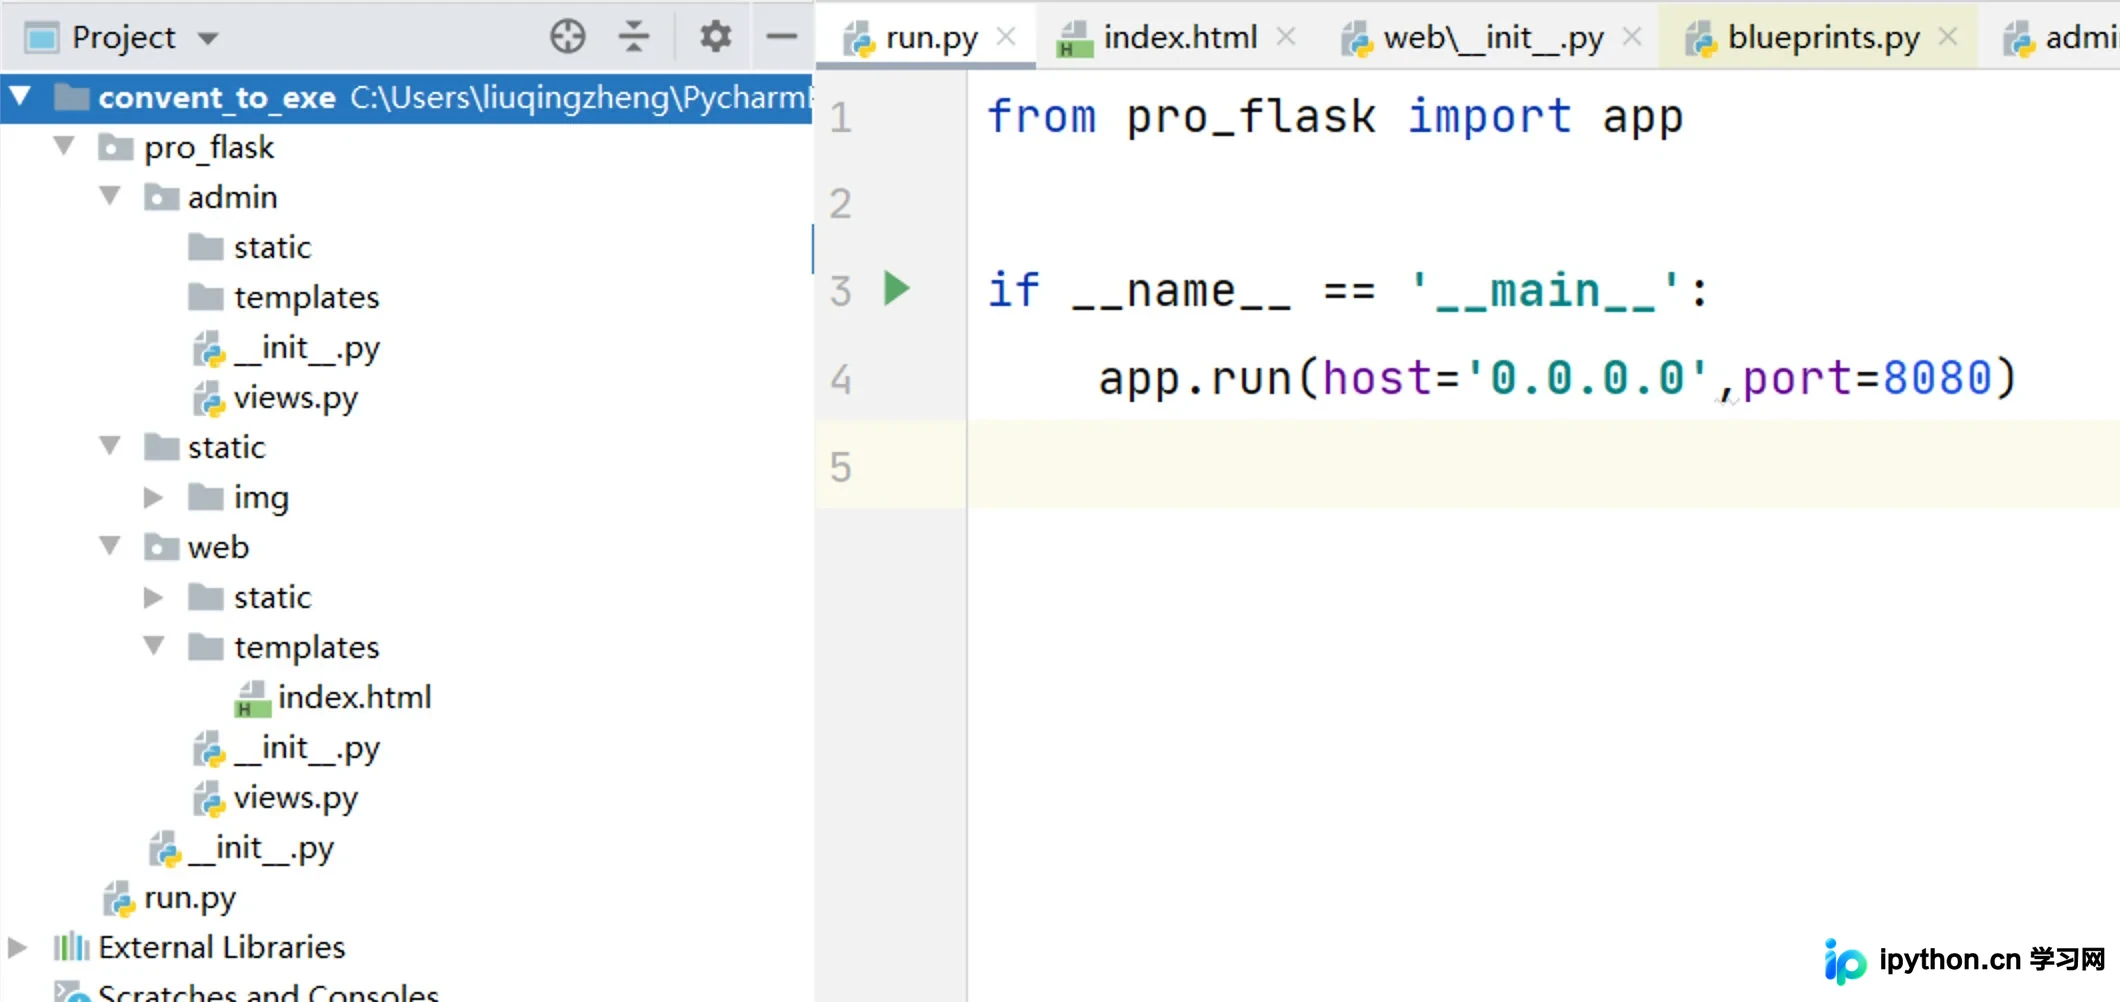Select __init__.py under web folder
Viewport: 2120px width, 1002px height.
coord(306,748)
